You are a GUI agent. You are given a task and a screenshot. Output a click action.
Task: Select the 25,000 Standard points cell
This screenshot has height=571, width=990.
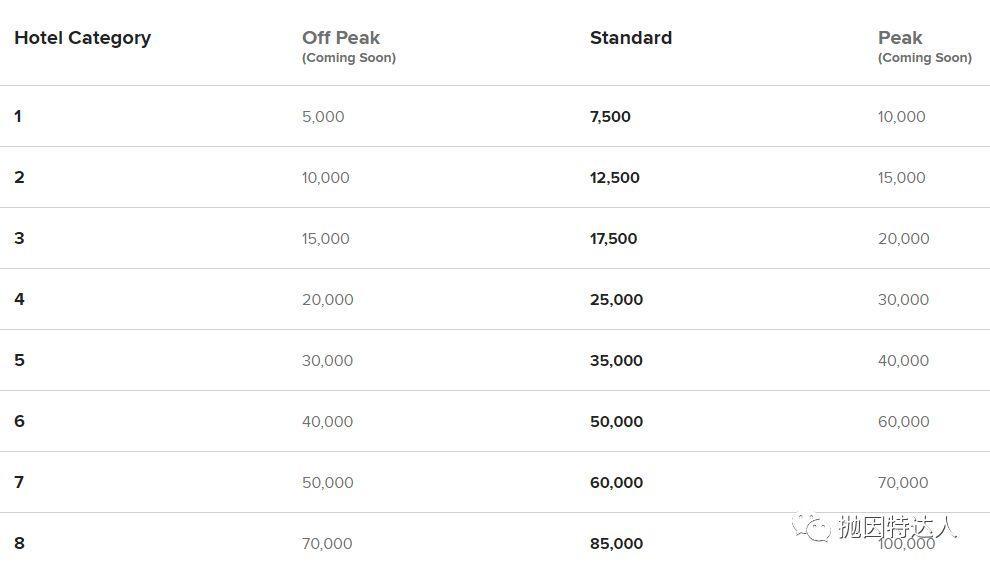pos(616,299)
